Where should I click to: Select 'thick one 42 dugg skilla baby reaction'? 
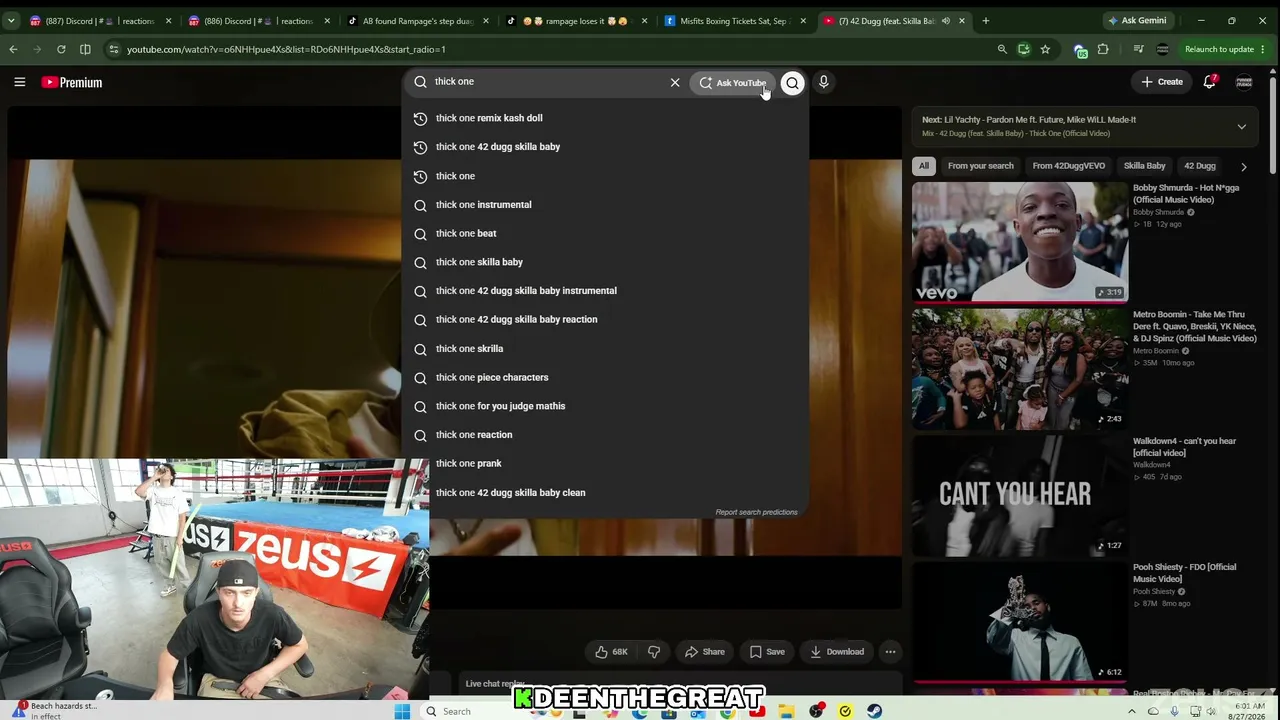(x=606, y=320)
